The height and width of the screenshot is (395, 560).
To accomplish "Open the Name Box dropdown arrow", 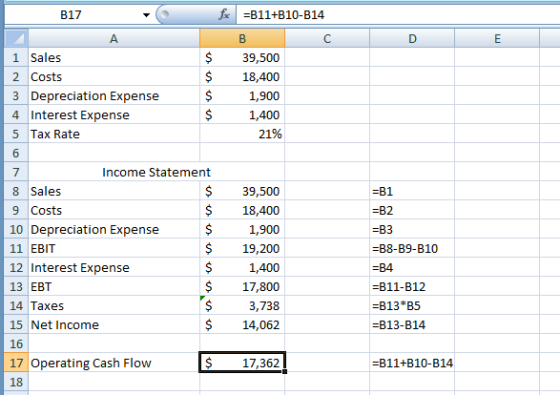I will 146,15.
